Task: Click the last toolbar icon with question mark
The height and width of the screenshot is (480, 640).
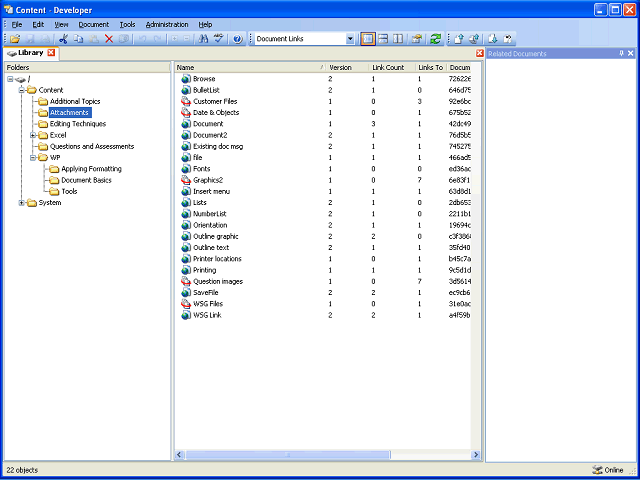Action: (x=508, y=39)
